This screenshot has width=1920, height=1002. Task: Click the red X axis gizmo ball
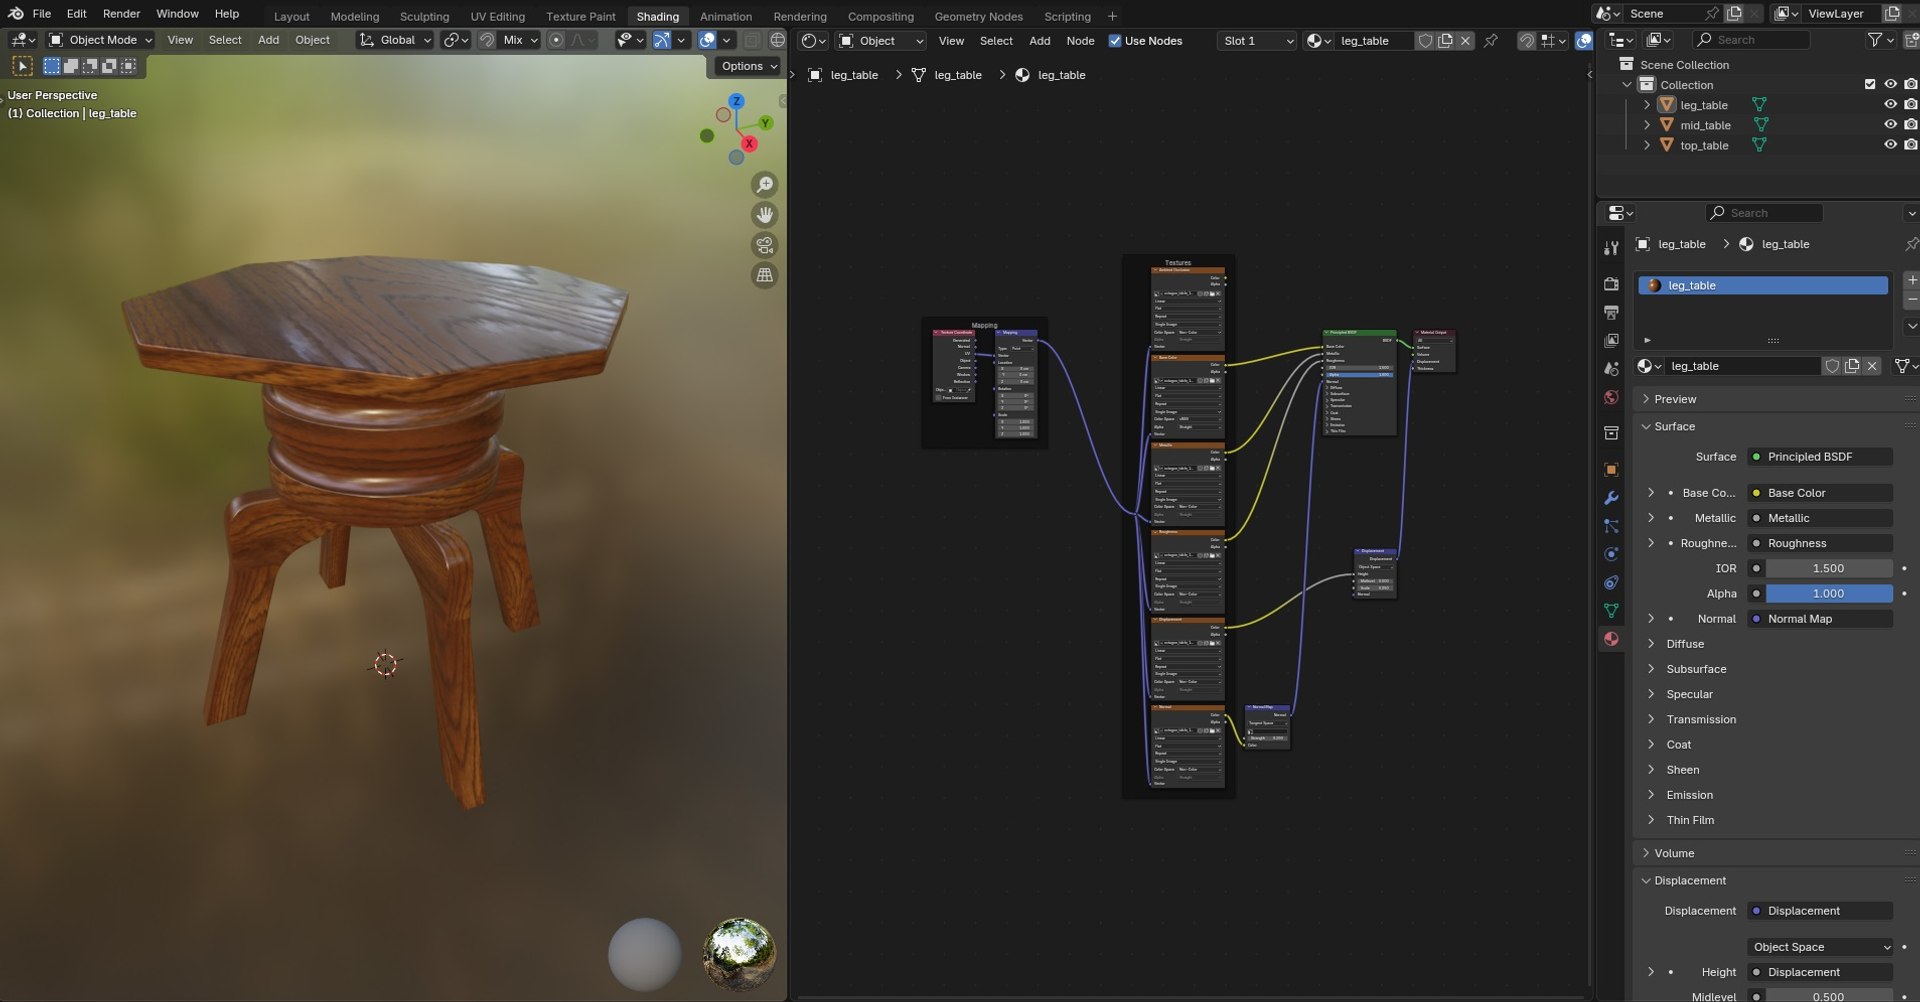pos(748,144)
